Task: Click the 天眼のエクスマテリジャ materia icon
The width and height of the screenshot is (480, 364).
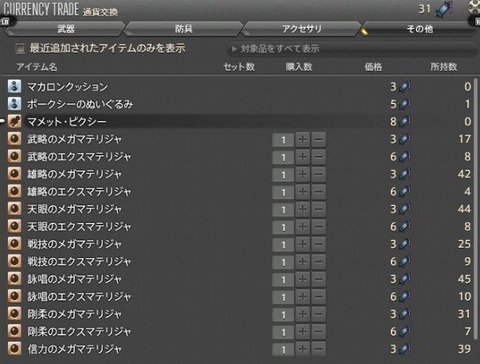Action: click(14, 226)
